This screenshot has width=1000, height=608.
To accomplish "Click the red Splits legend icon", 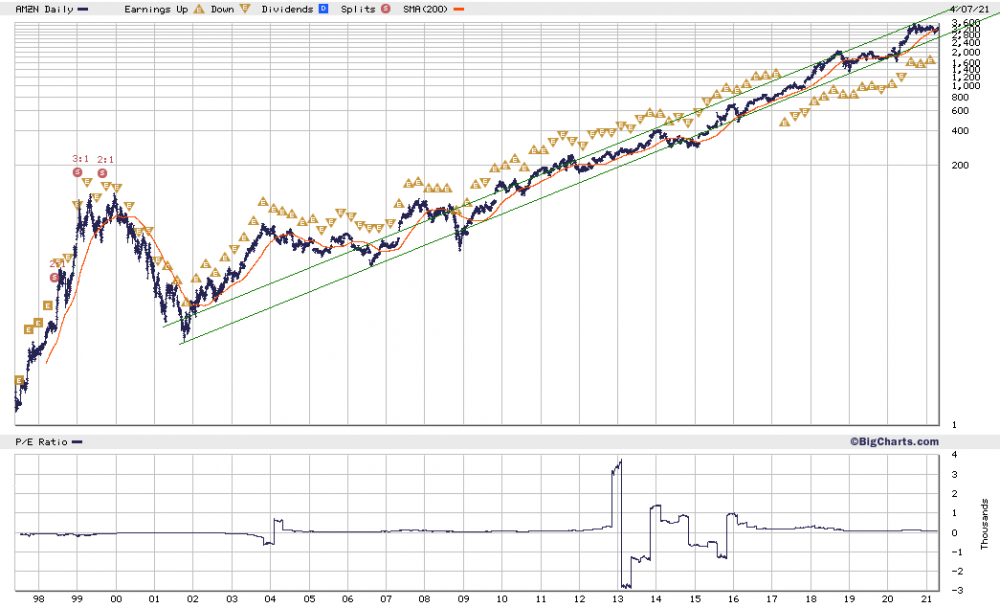I will (x=385, y=9).
